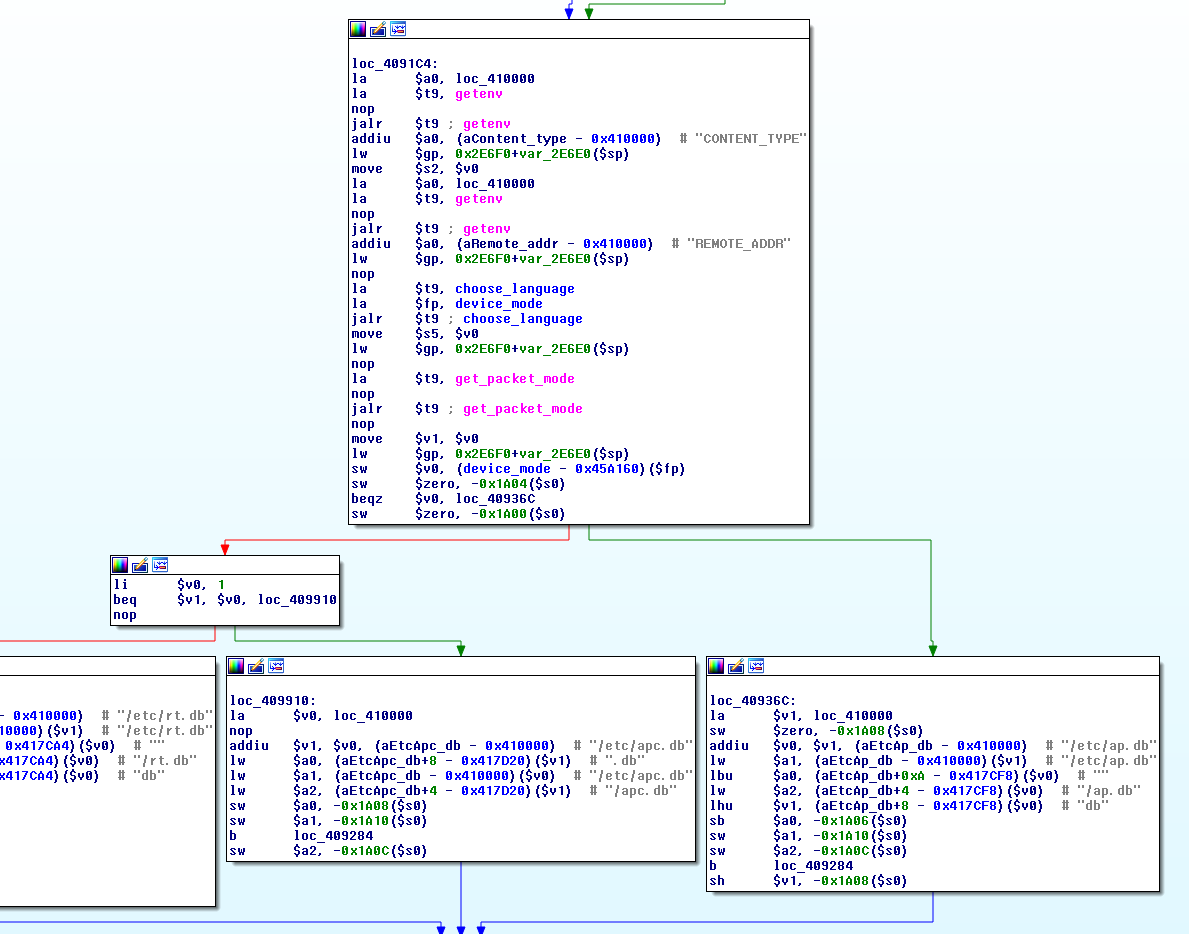Viewport: 1189px width, 934px height.
Task: Select aEtcApc_db+4 operand
Action: (389, 791)
